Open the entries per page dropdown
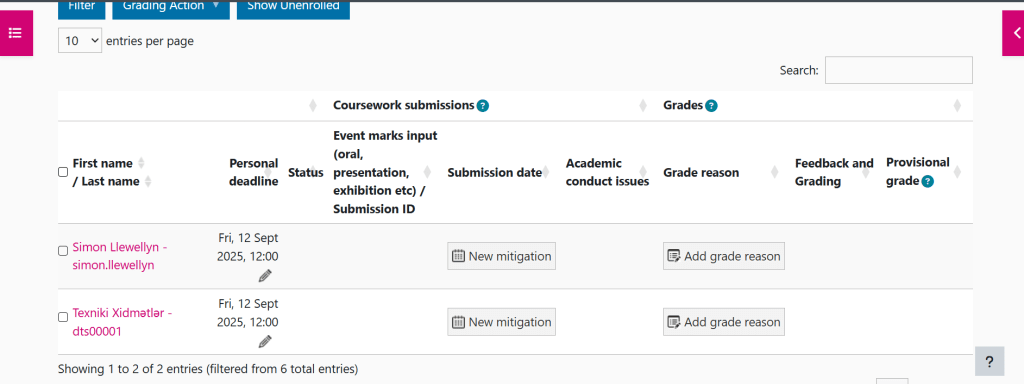This screenshot has width=1024, height=384. tap(80, 40)
